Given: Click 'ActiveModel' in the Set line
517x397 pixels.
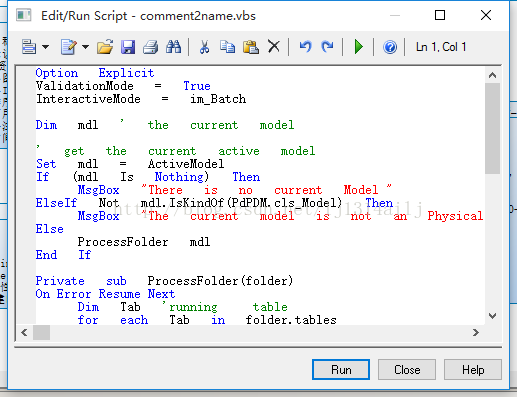Looking at the screenshot, I should click(x=186, y=164).
